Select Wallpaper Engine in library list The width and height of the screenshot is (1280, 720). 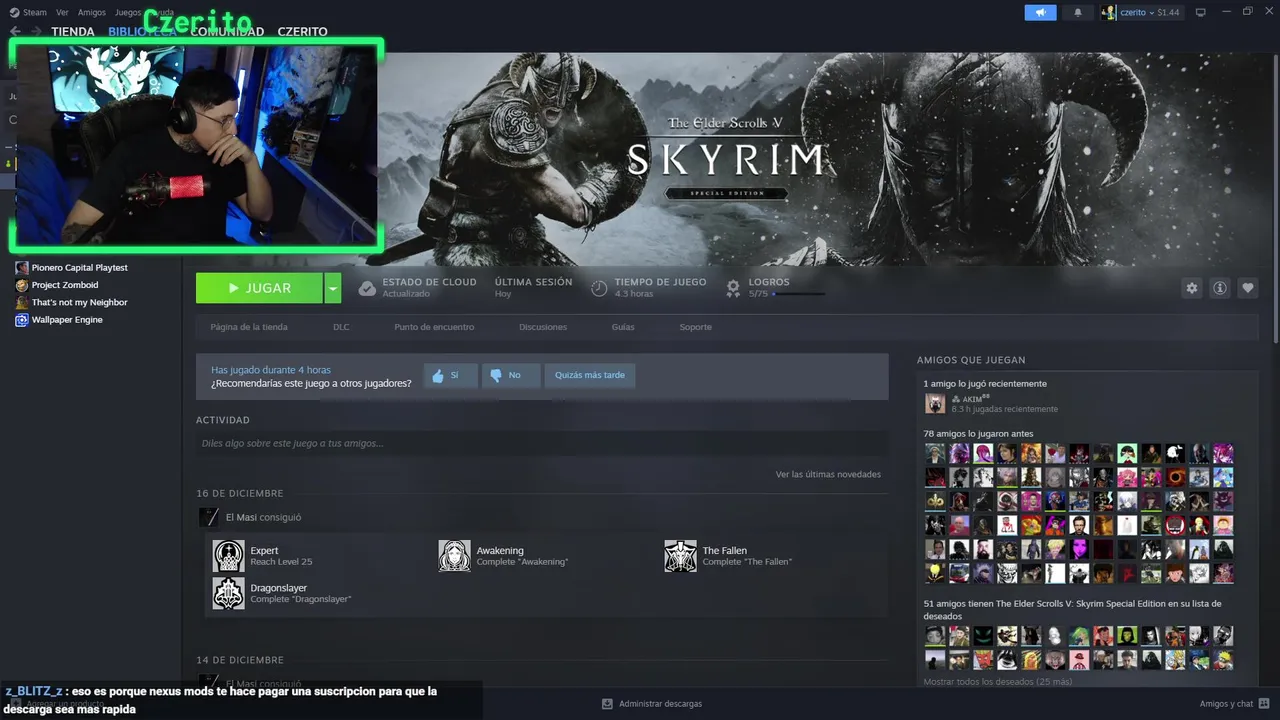67,320
